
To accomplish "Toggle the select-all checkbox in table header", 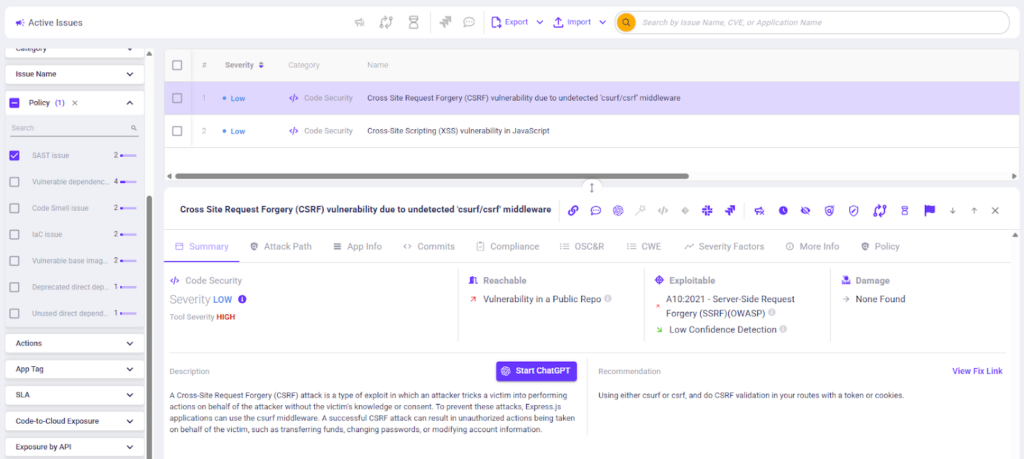I will 177,65.
